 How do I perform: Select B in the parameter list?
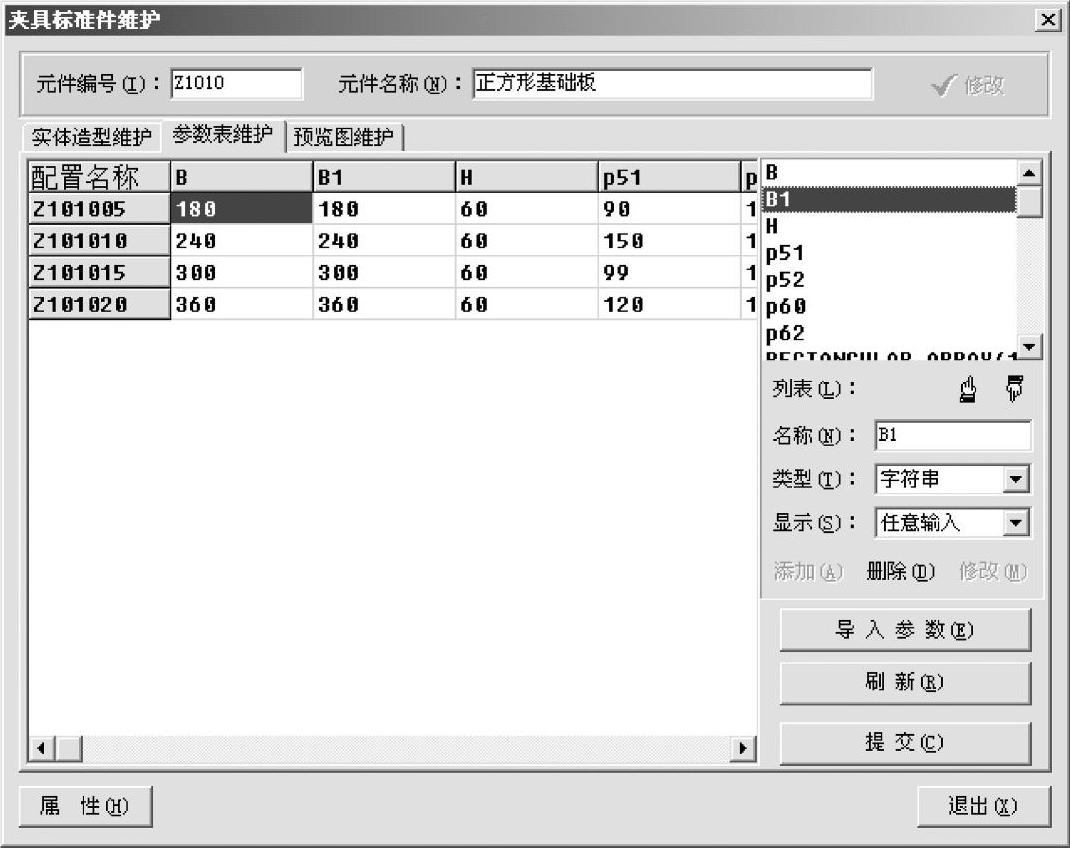click(x=888, y=173)
